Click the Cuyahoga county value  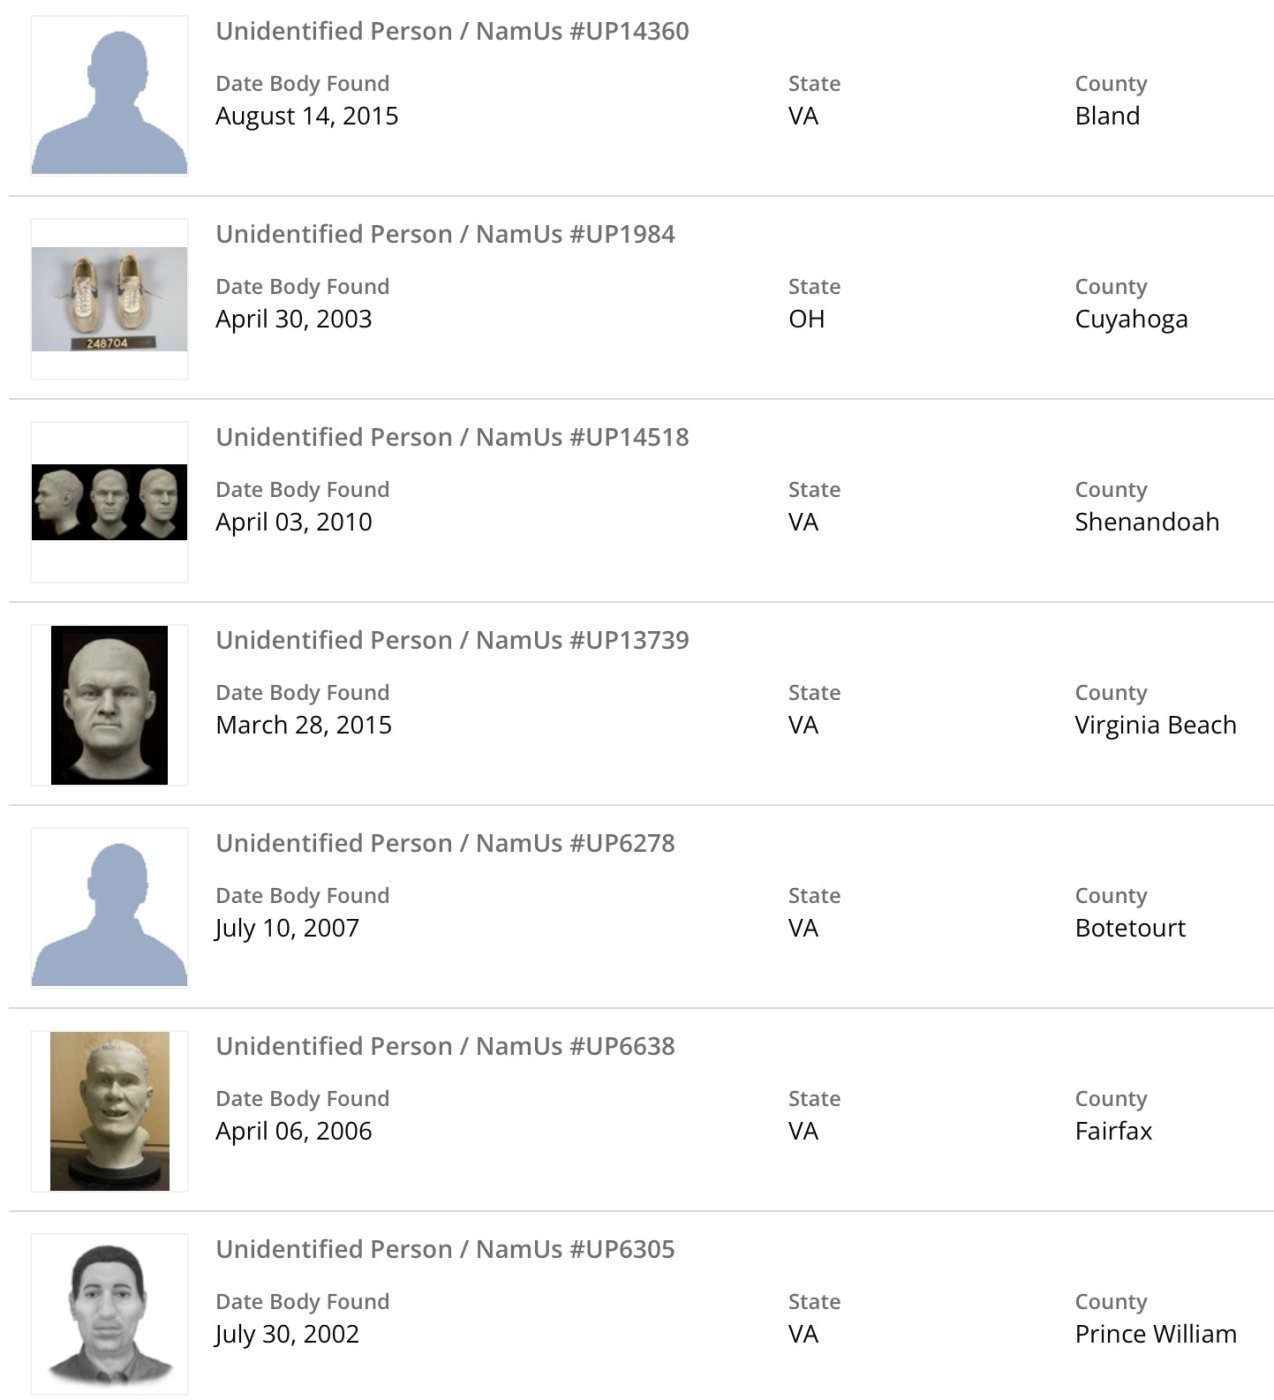pos(1131,319)
